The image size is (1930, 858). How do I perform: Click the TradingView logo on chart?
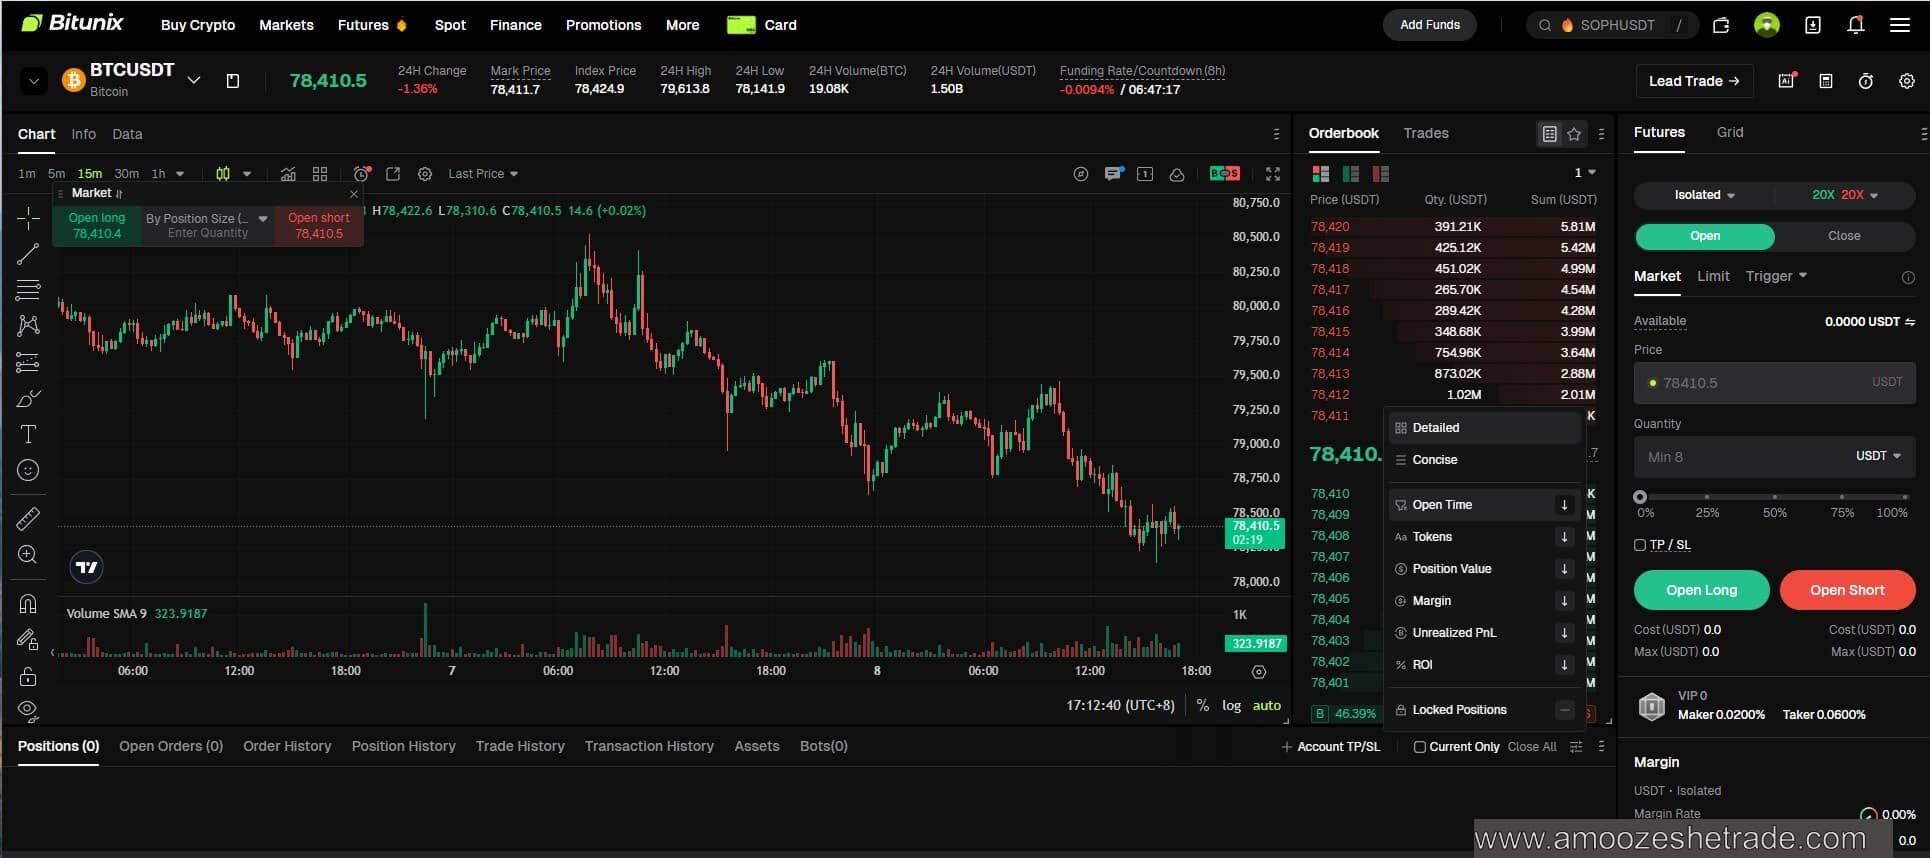87,567
